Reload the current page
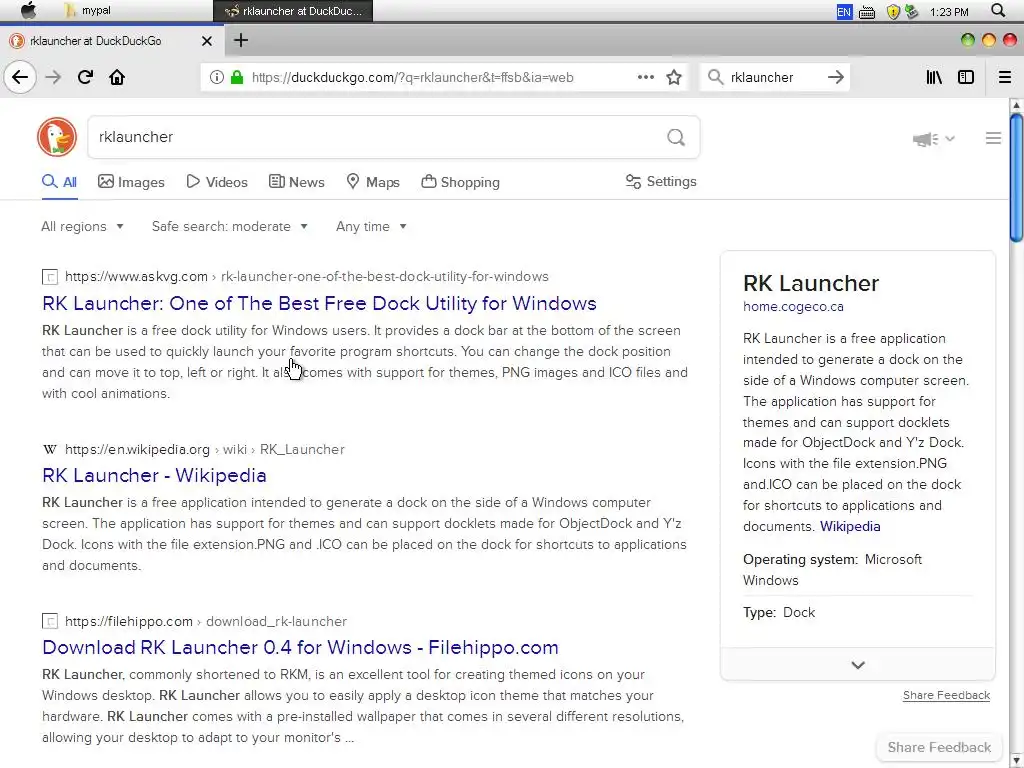Viewport: 1024px width, 768px height. coord(85,77)
